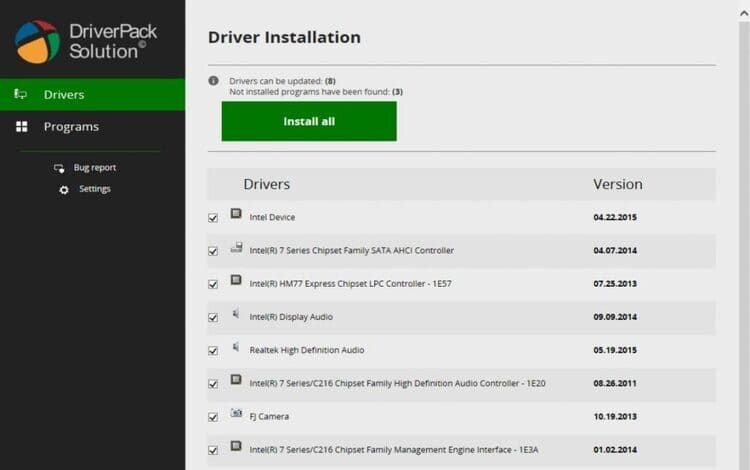Click the Settings gear icon
The image size is (750, 470).
64,189
